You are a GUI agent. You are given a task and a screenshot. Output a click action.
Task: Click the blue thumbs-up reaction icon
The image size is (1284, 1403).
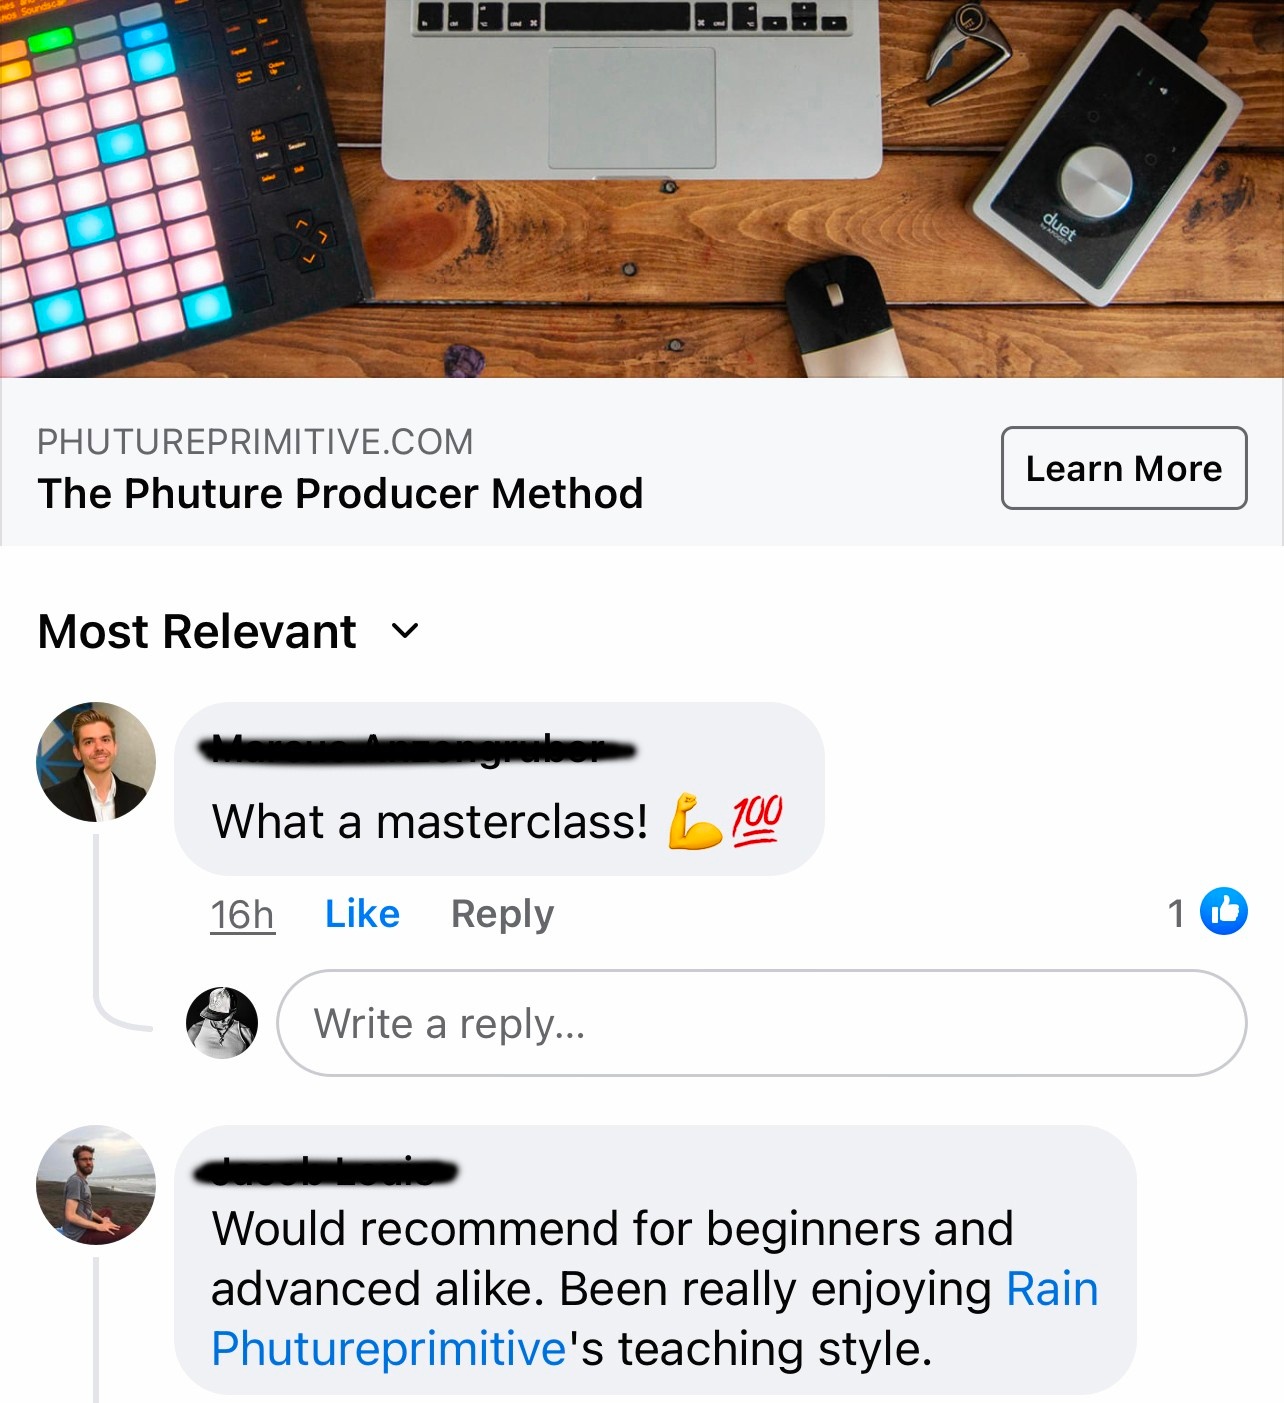click(x=1224, y=911)
